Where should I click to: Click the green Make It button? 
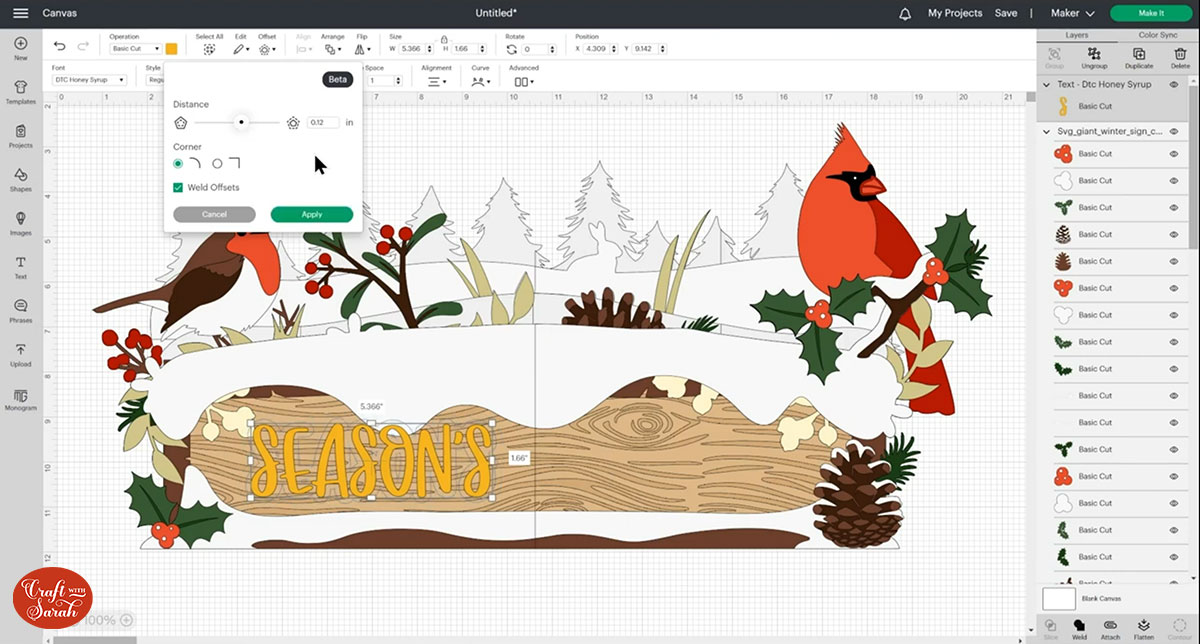(1151, 13)
